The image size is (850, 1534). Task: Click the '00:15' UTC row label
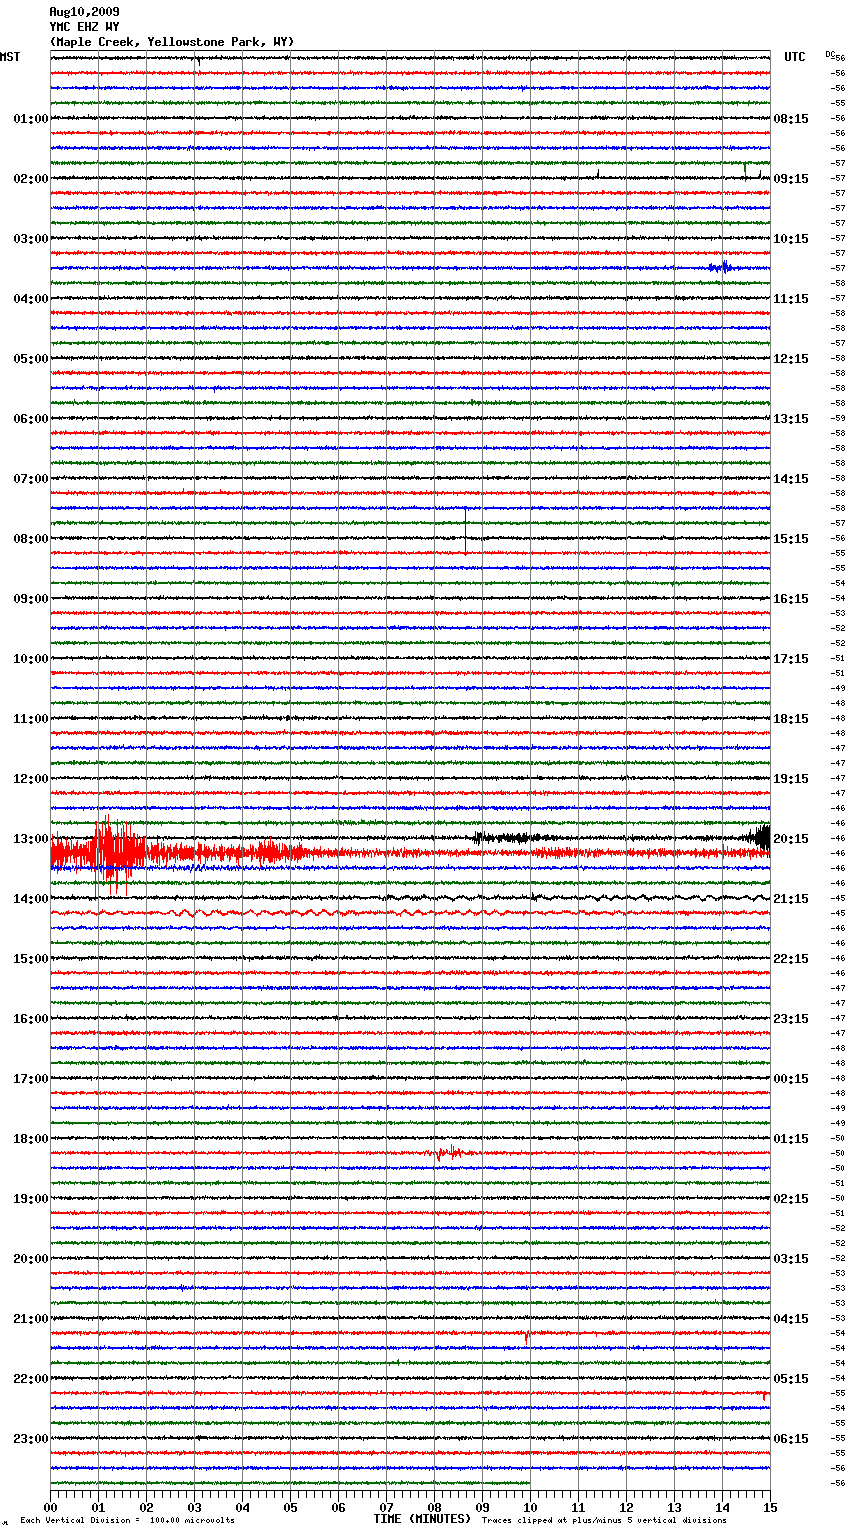791,1079
